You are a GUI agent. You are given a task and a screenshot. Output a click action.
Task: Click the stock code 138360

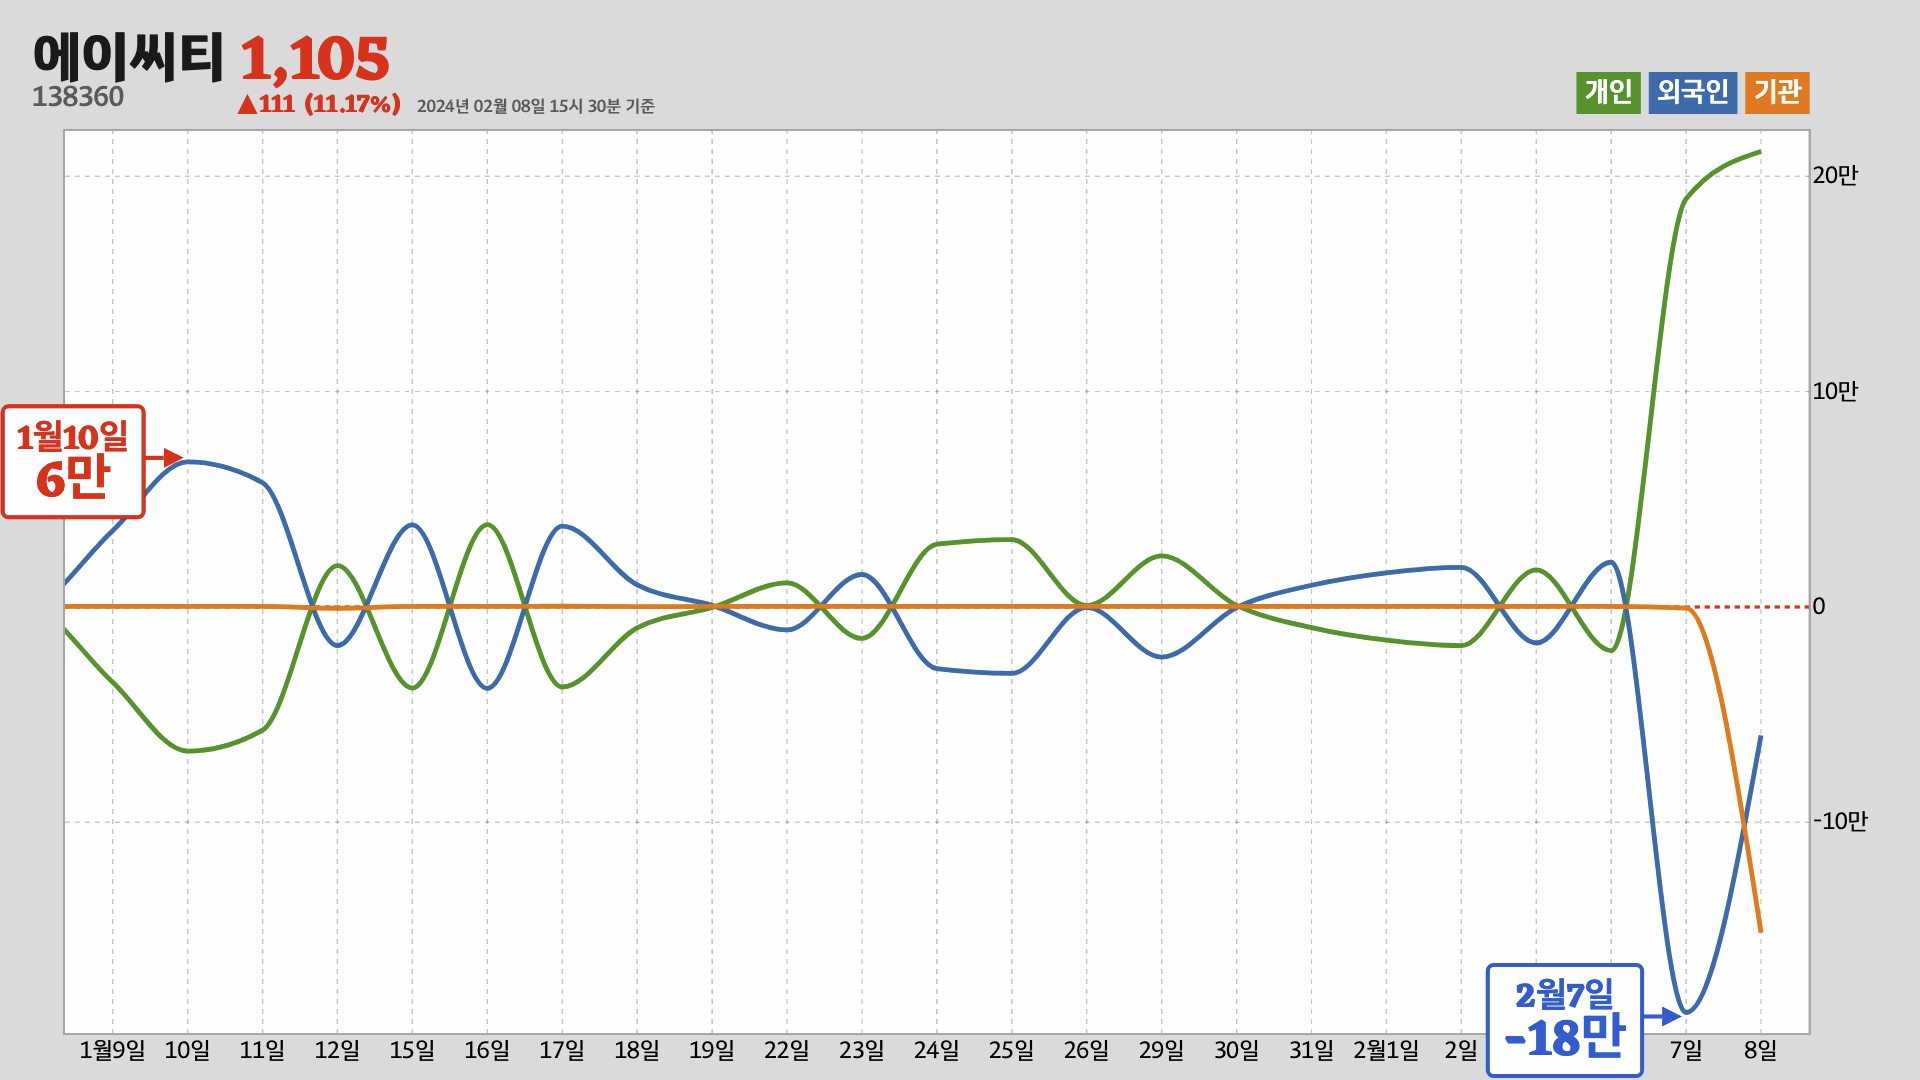[78, 97]
